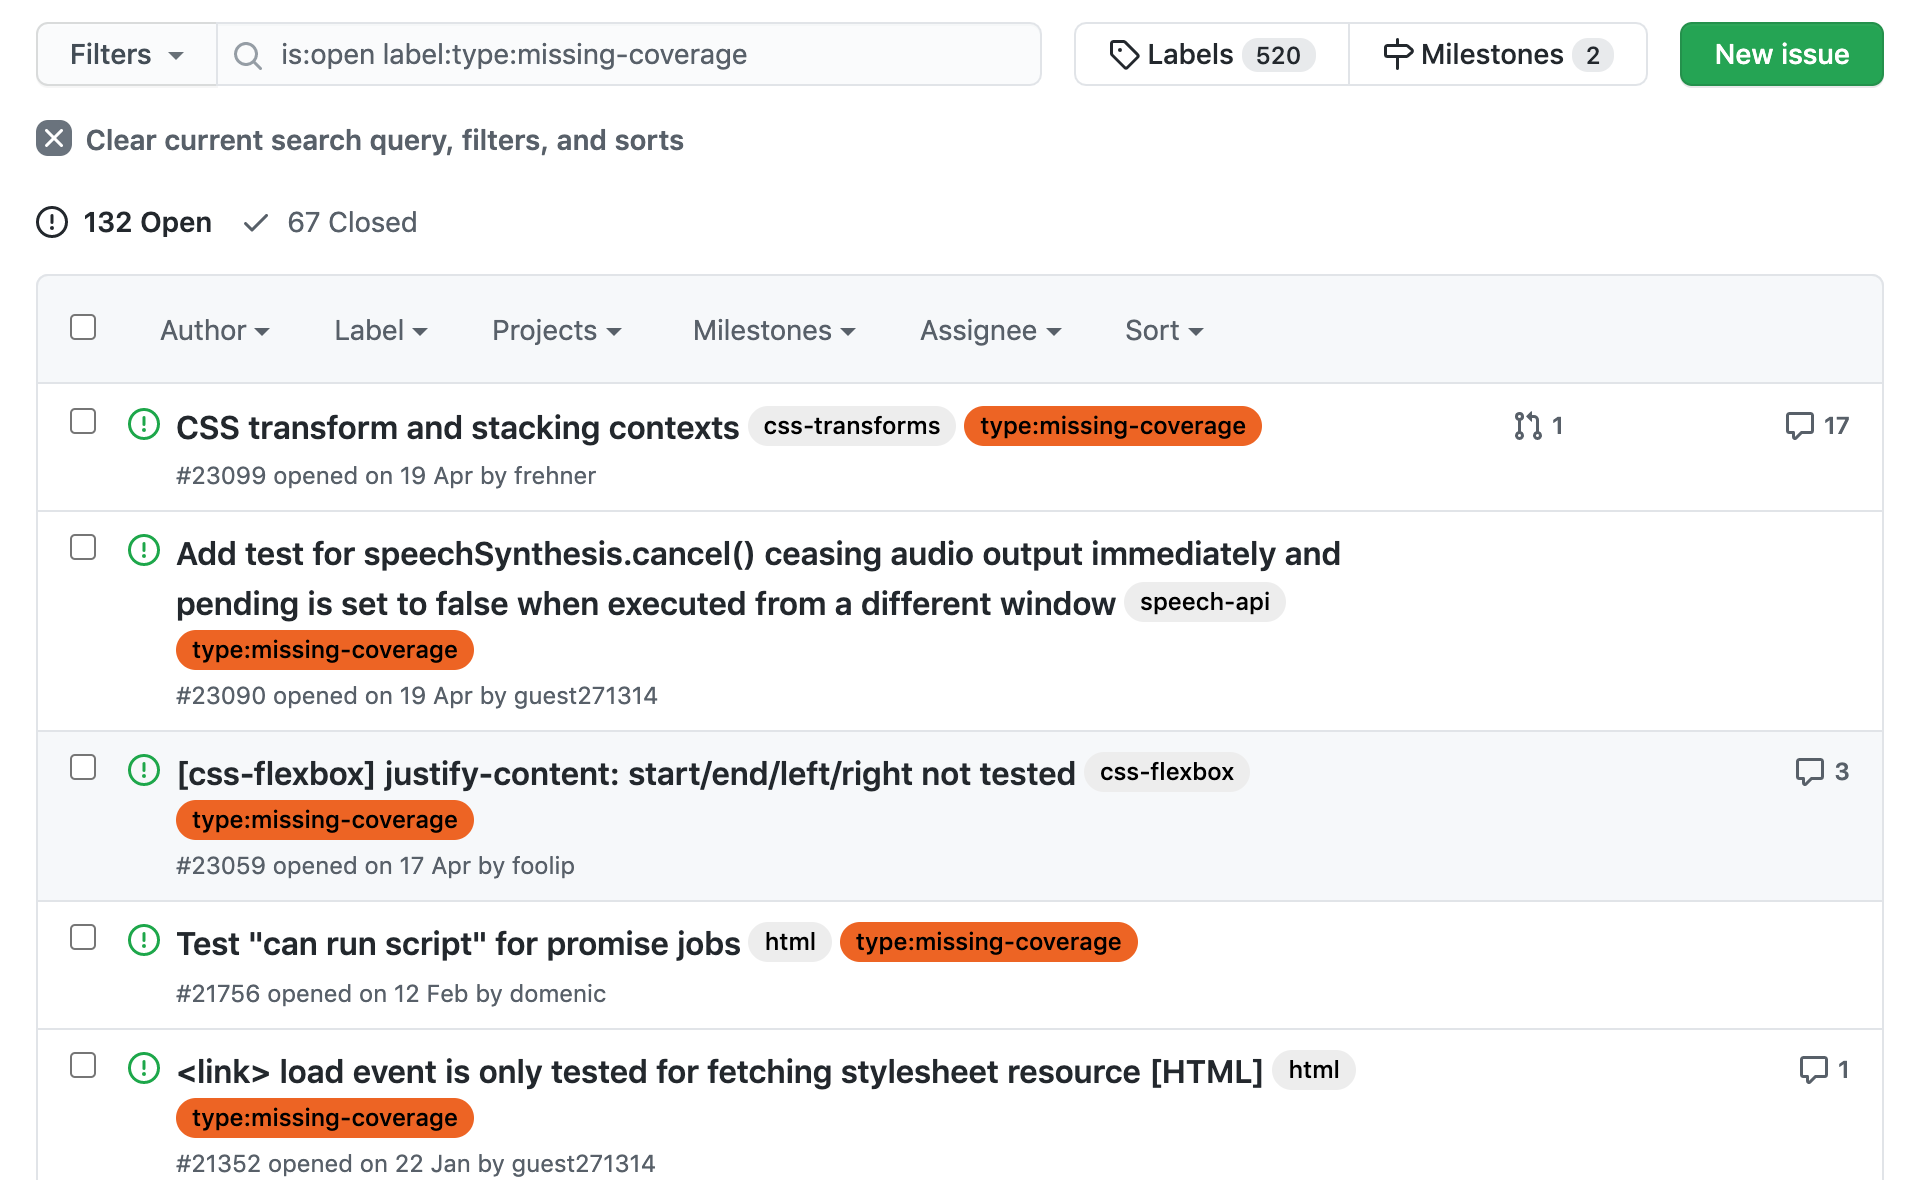Screen dimensions: 1920x1180
Task: Check the box for CSS transform issue
Action: 83,422
